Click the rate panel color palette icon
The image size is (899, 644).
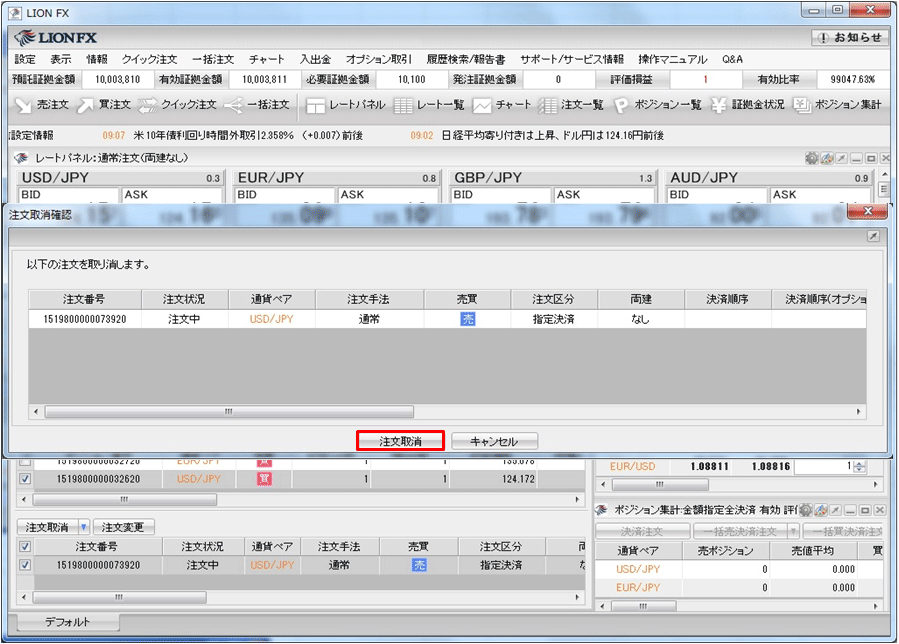point(827,158)
